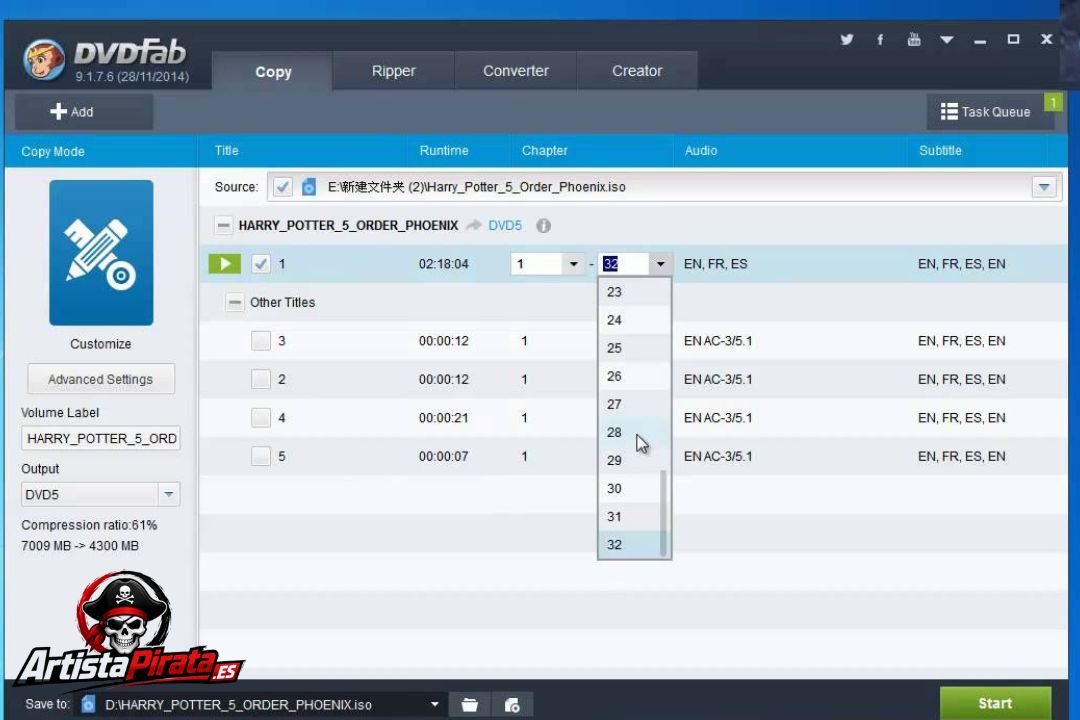Open the Save to path dropdown
Image resolution: width=1080 pixels, height=720 pixels.
click(434, 704)
